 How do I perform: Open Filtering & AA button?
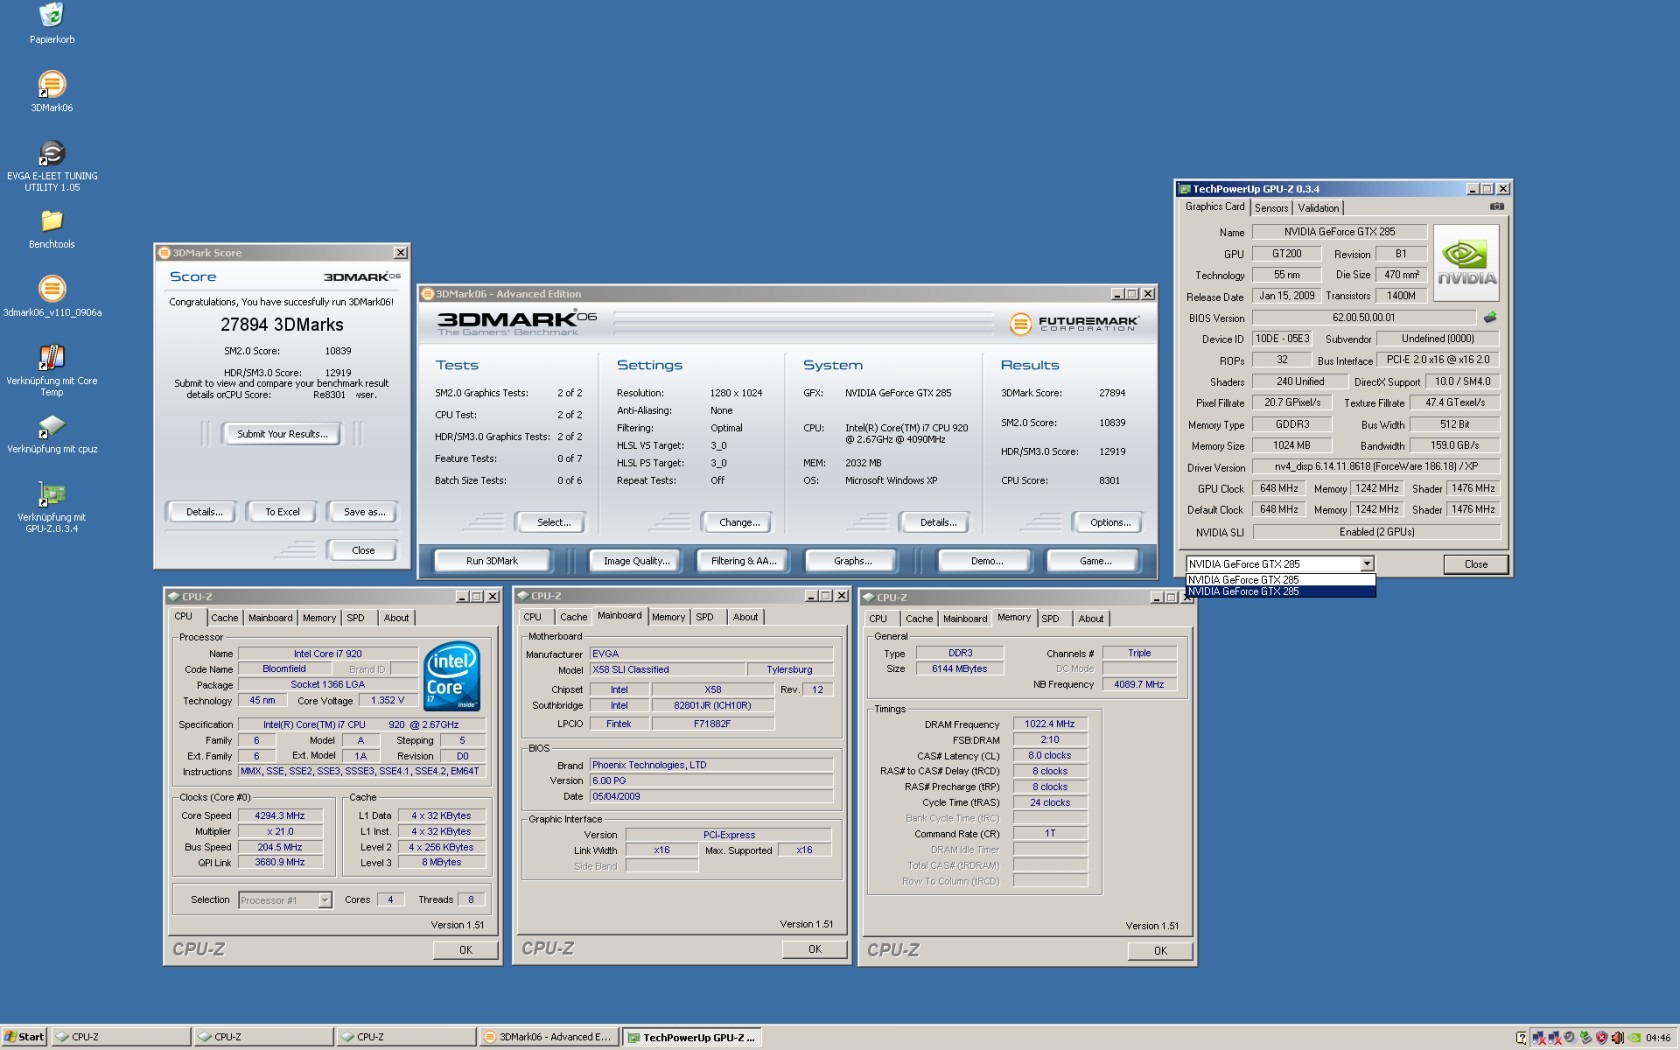click(x=744, y=561)
